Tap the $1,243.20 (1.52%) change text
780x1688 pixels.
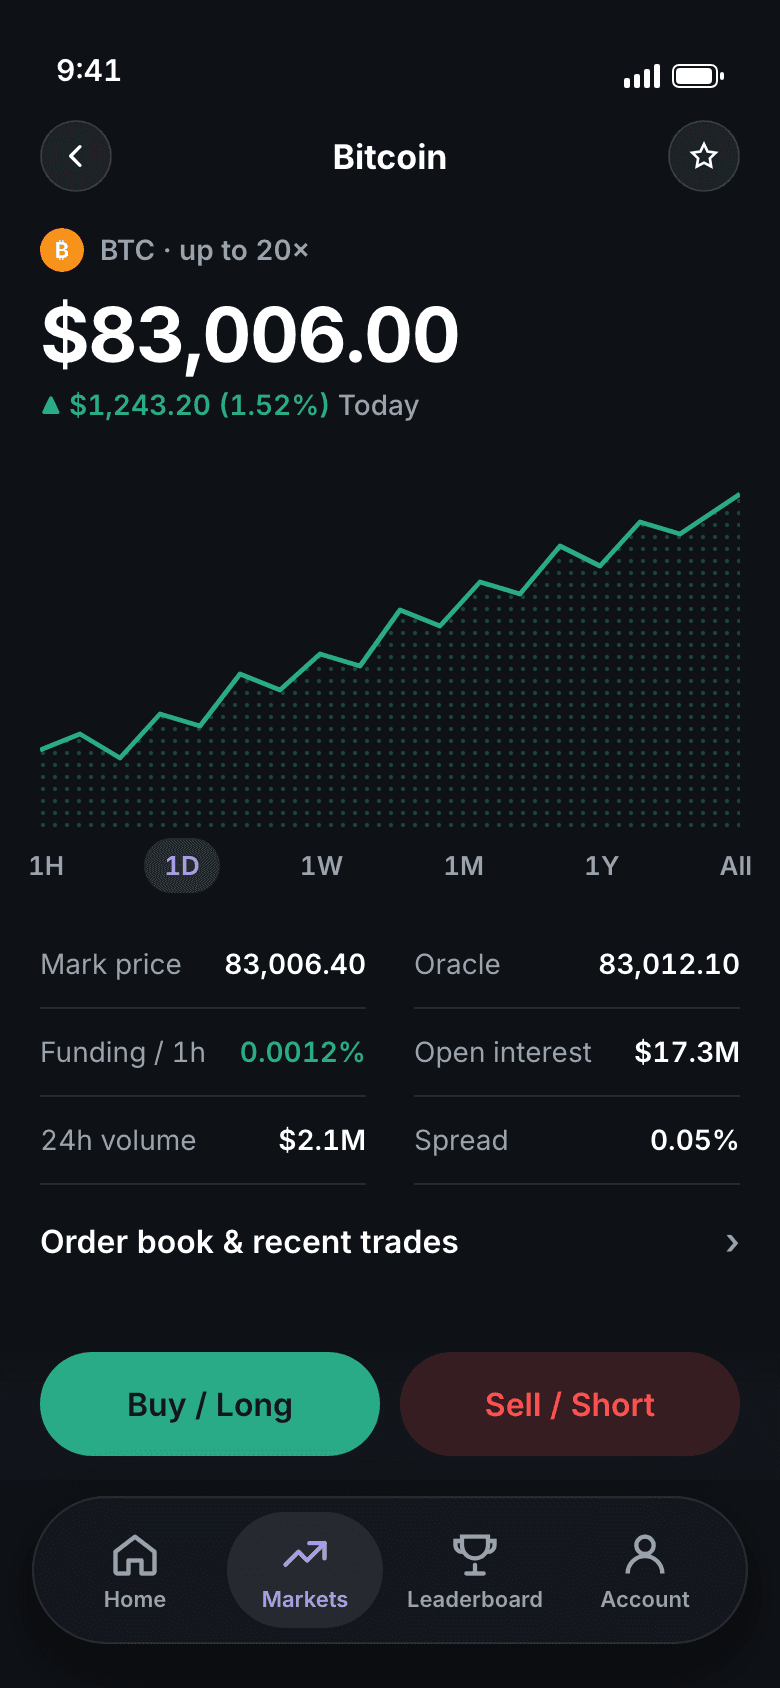[x=199, y=405]
